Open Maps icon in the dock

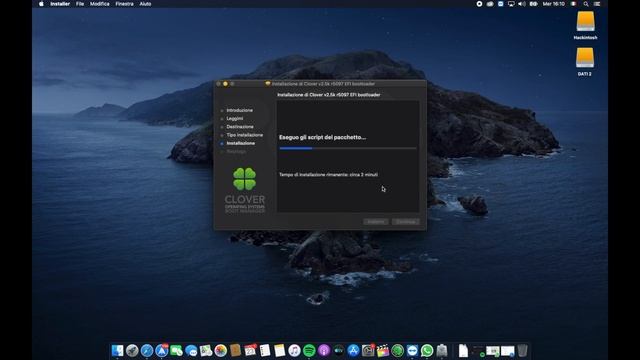206,351
